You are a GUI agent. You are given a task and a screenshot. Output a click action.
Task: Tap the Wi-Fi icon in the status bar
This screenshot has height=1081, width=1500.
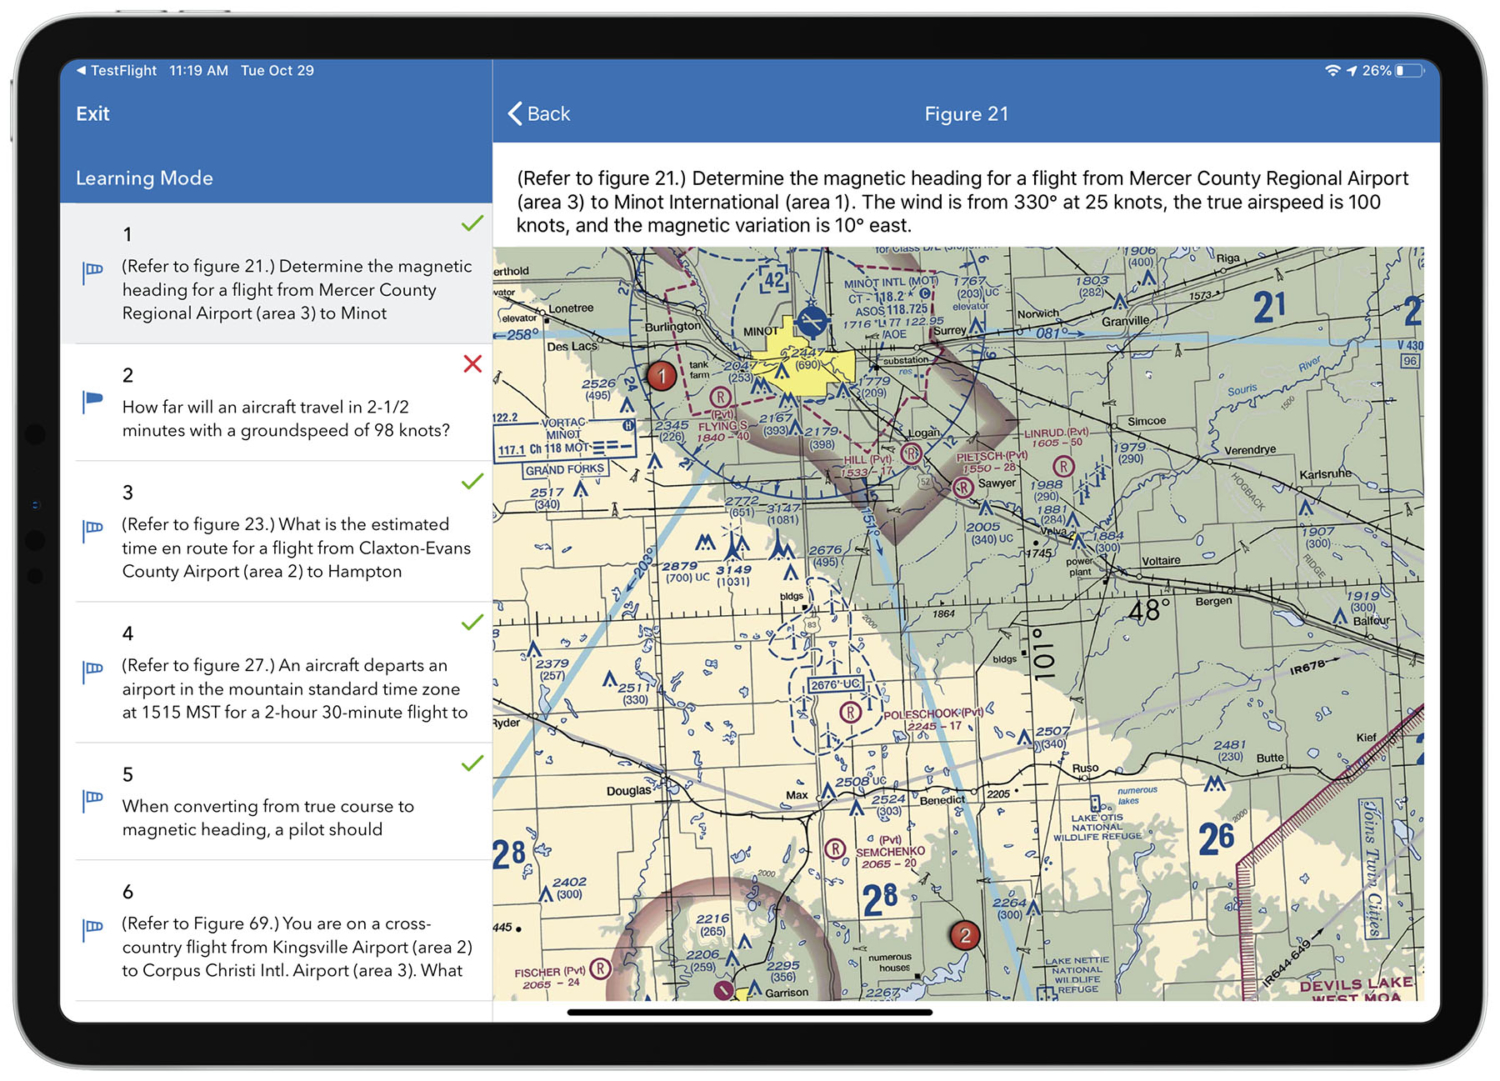1334,70
